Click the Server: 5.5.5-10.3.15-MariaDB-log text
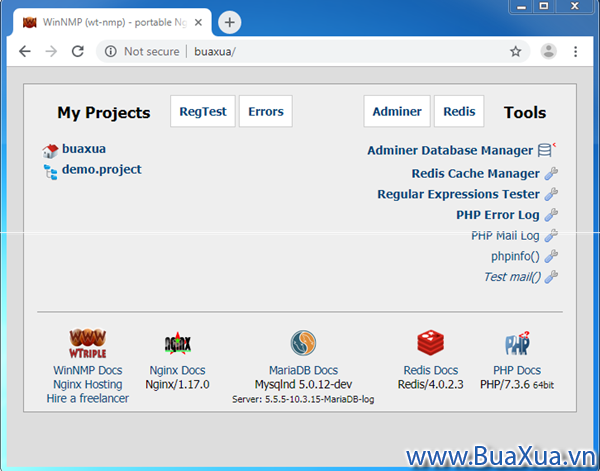Image resolution: width=600 pixels, height=471 pixels. tap(303, 399)
